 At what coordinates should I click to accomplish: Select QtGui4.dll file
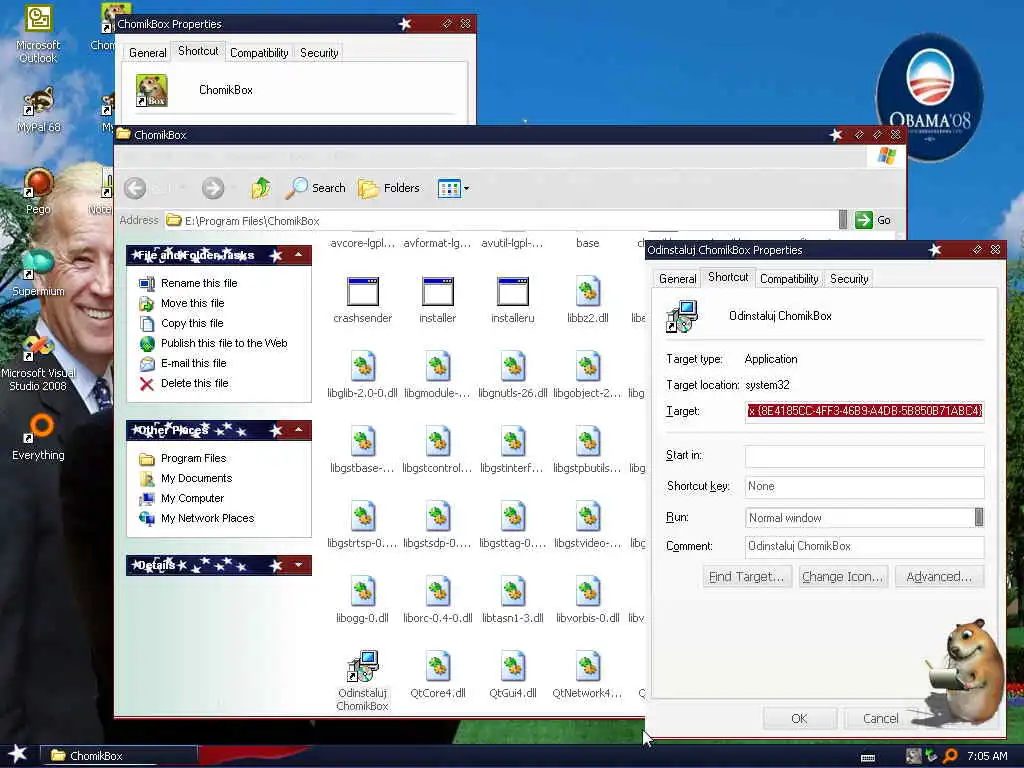tap(513, 675)
